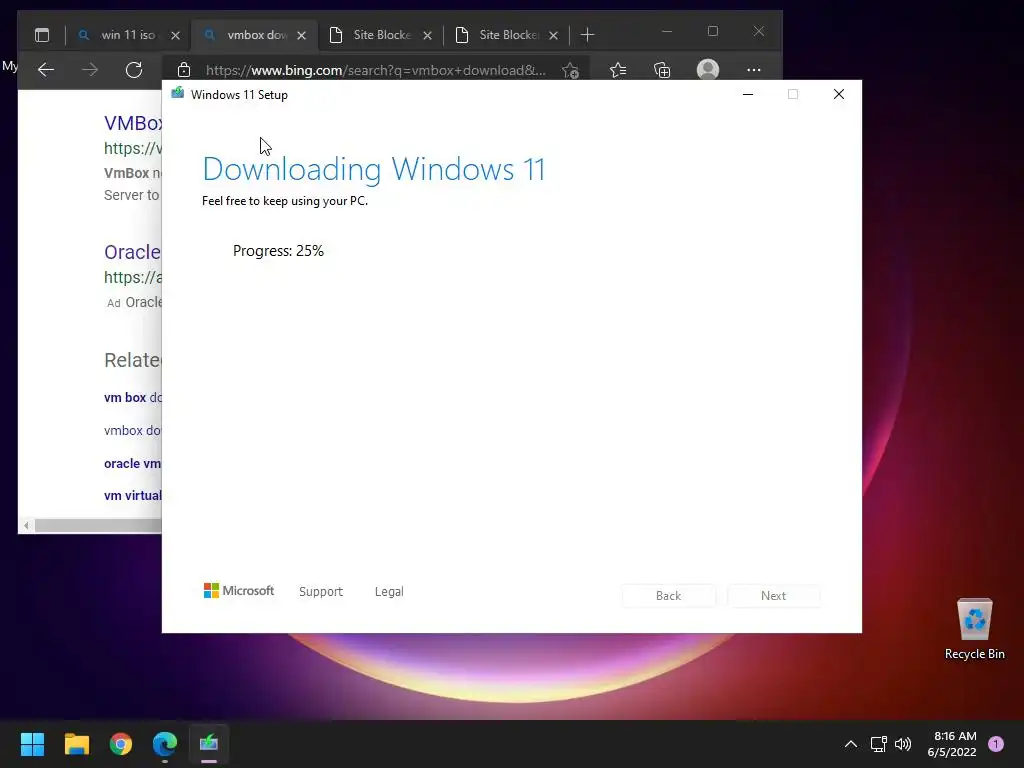This screenshot has width=1024, height=768.
Task: Open the volume tray icon
Action: click(903, 744)
